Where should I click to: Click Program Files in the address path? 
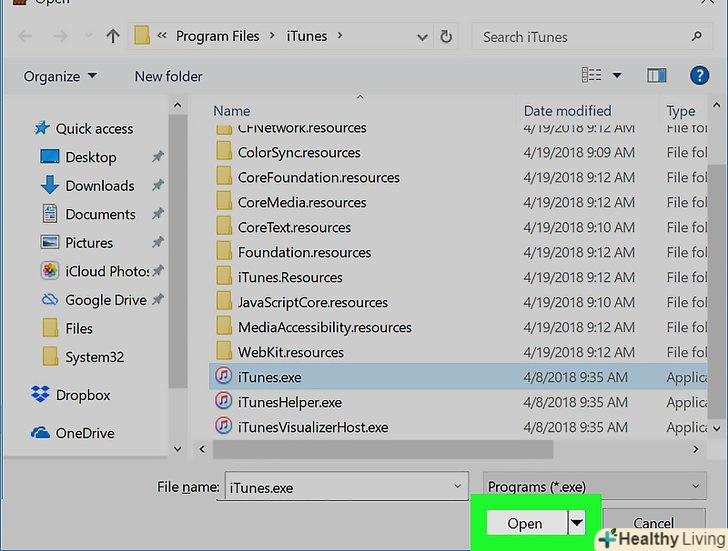click(217, 36)
